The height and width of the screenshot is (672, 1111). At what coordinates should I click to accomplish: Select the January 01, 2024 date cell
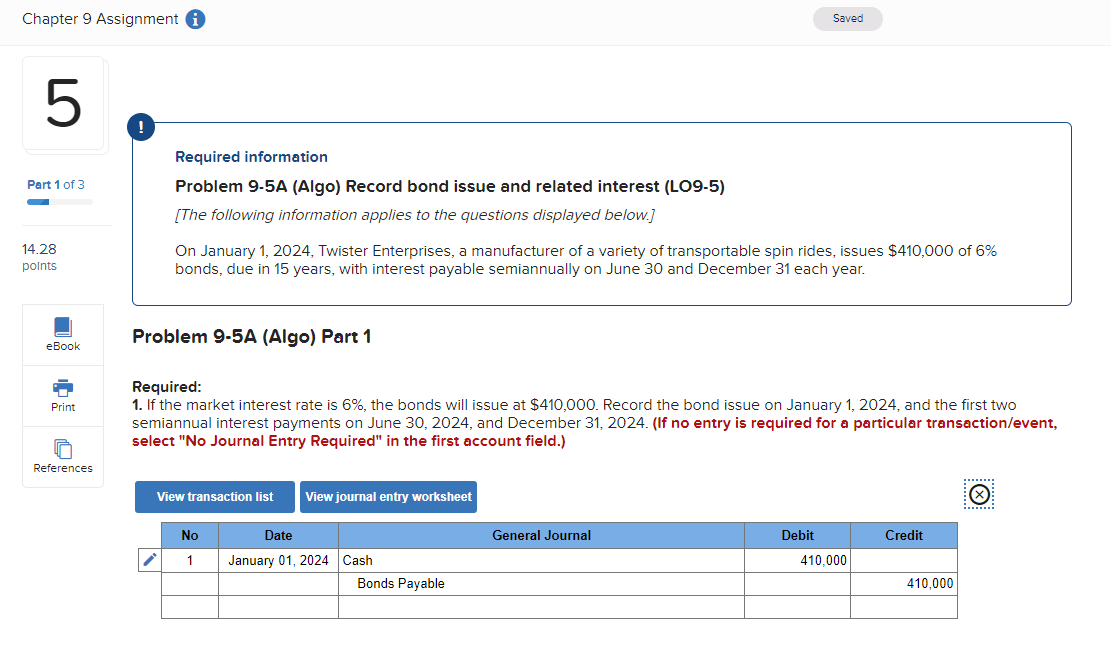tap(278, 560)
